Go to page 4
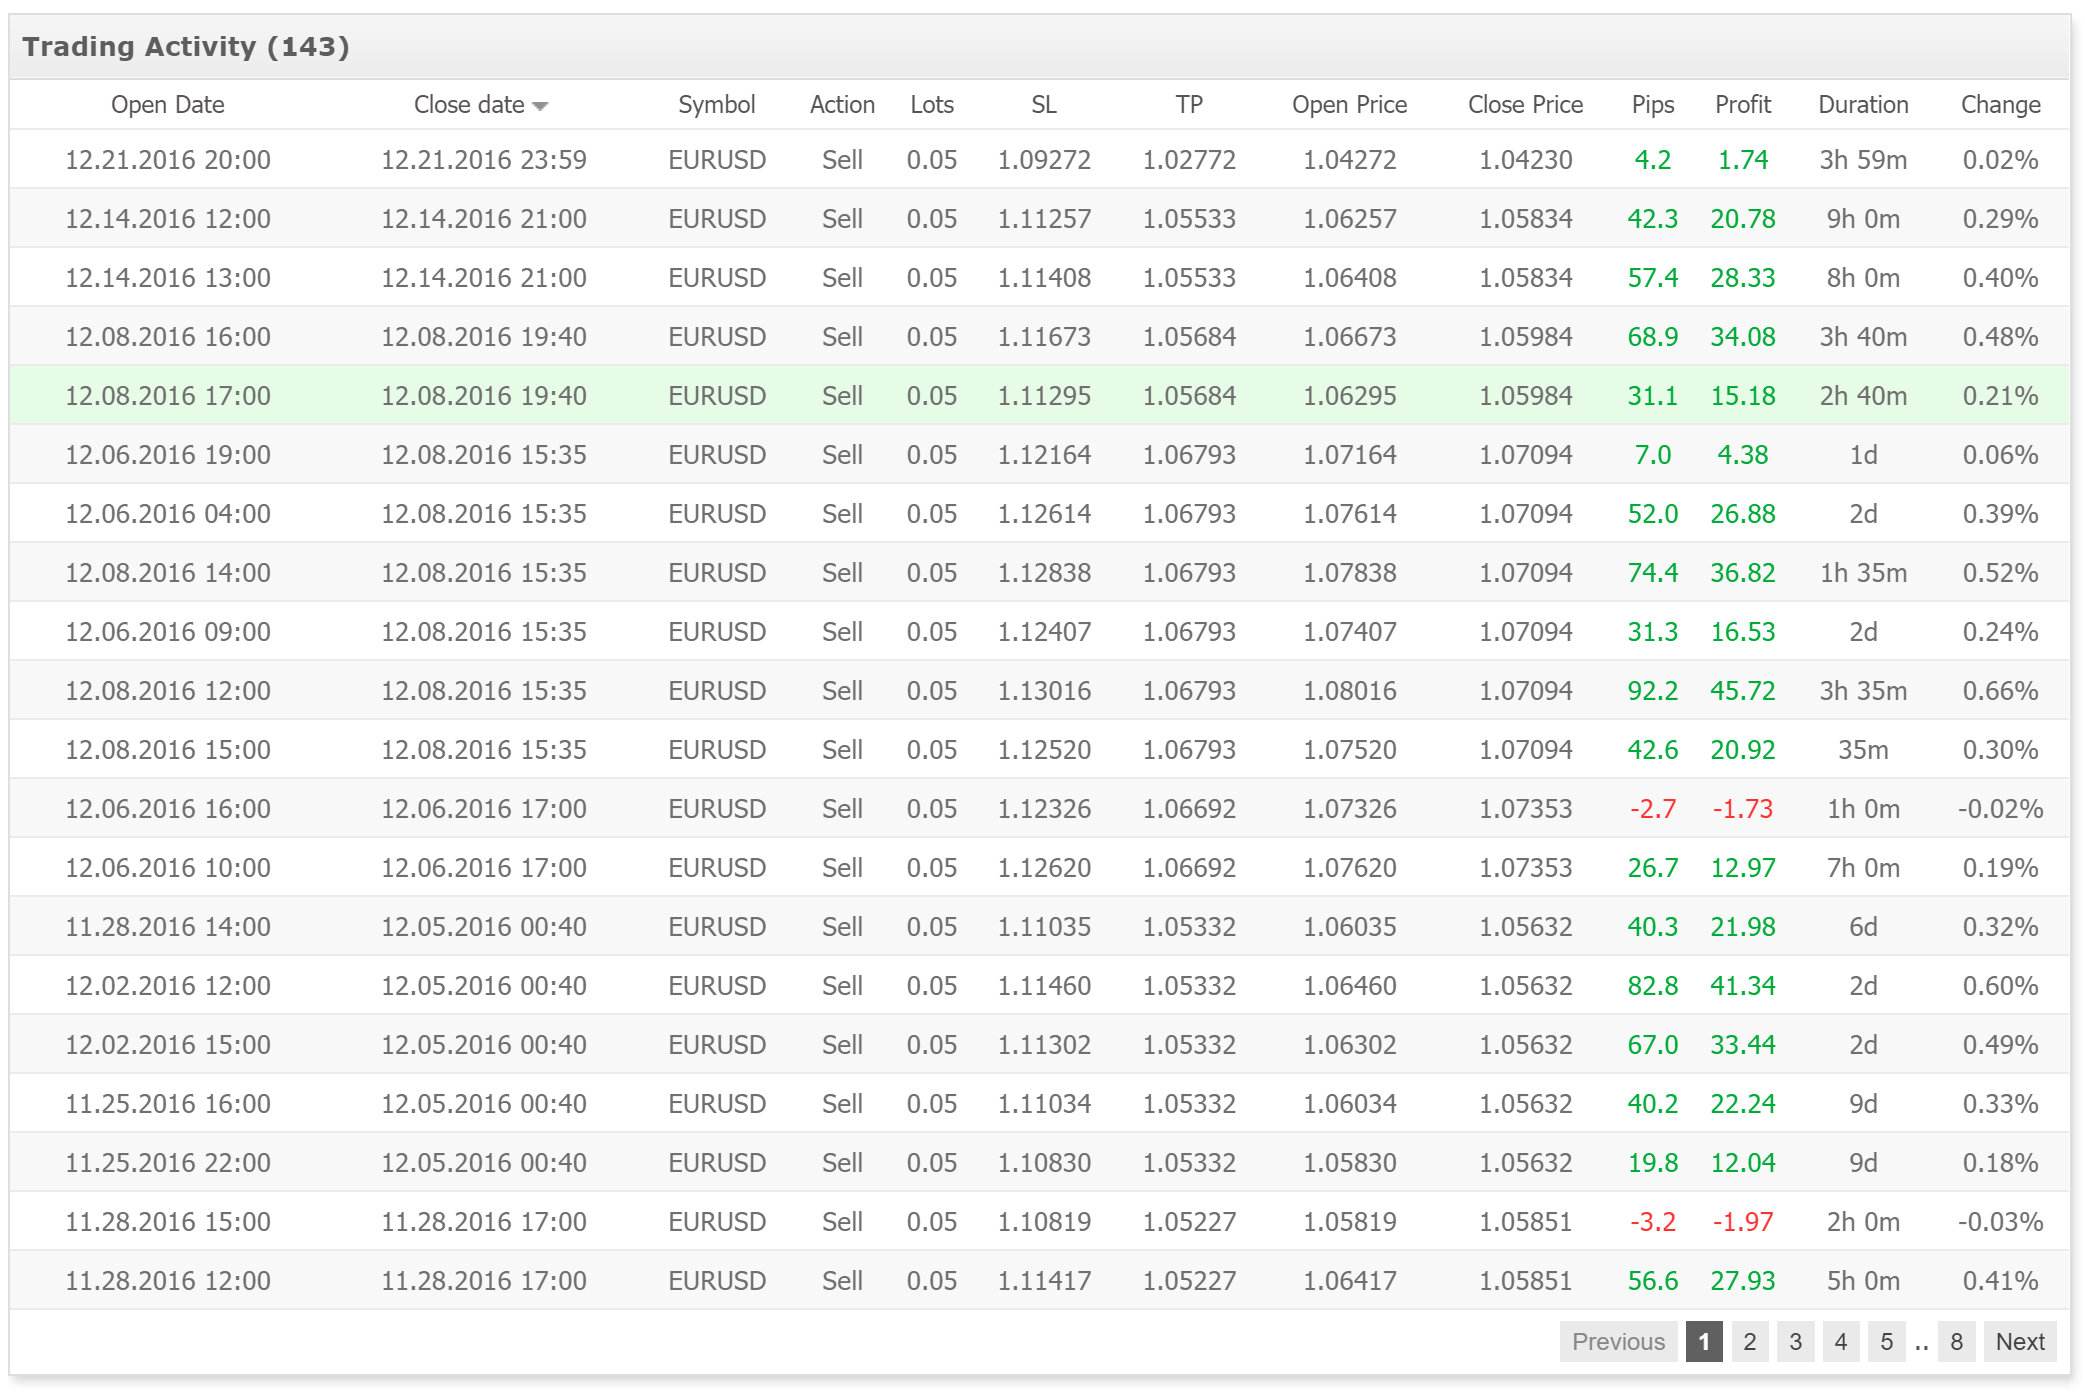This screenshot has height=1393, width=2085. [x=1841, y=1342]
